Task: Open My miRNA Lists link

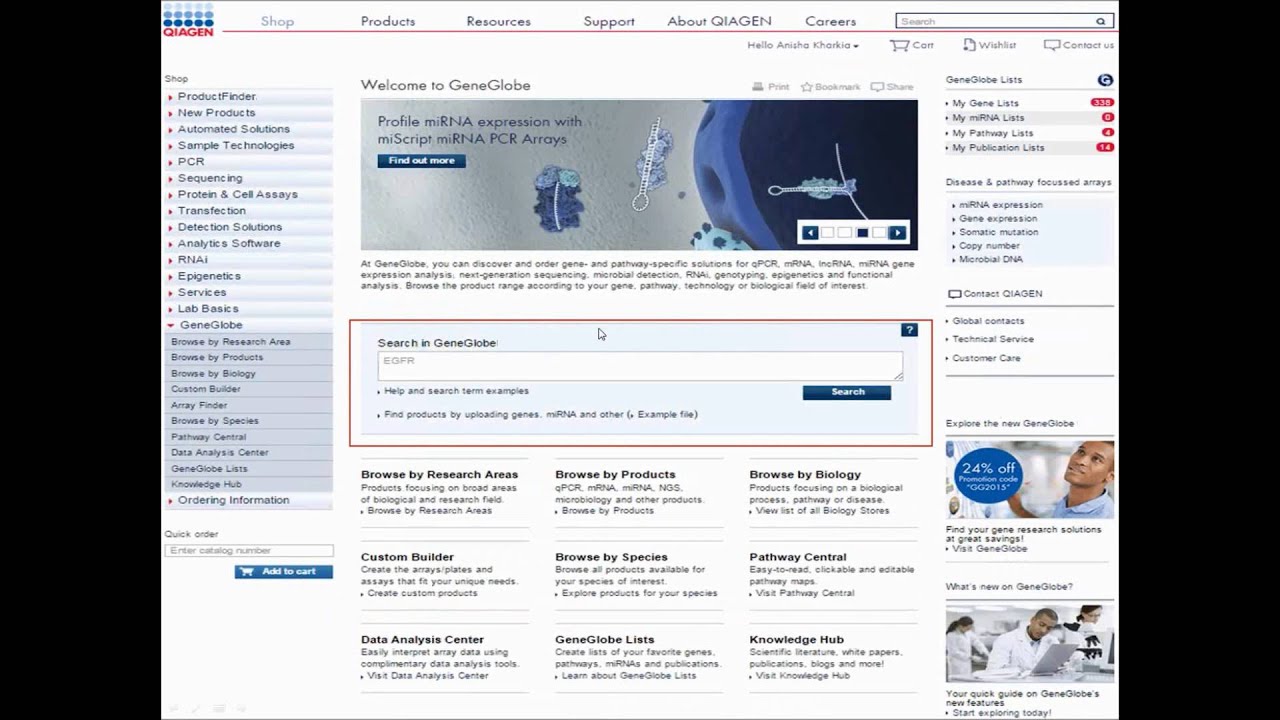Action: (x=988, y=118)
